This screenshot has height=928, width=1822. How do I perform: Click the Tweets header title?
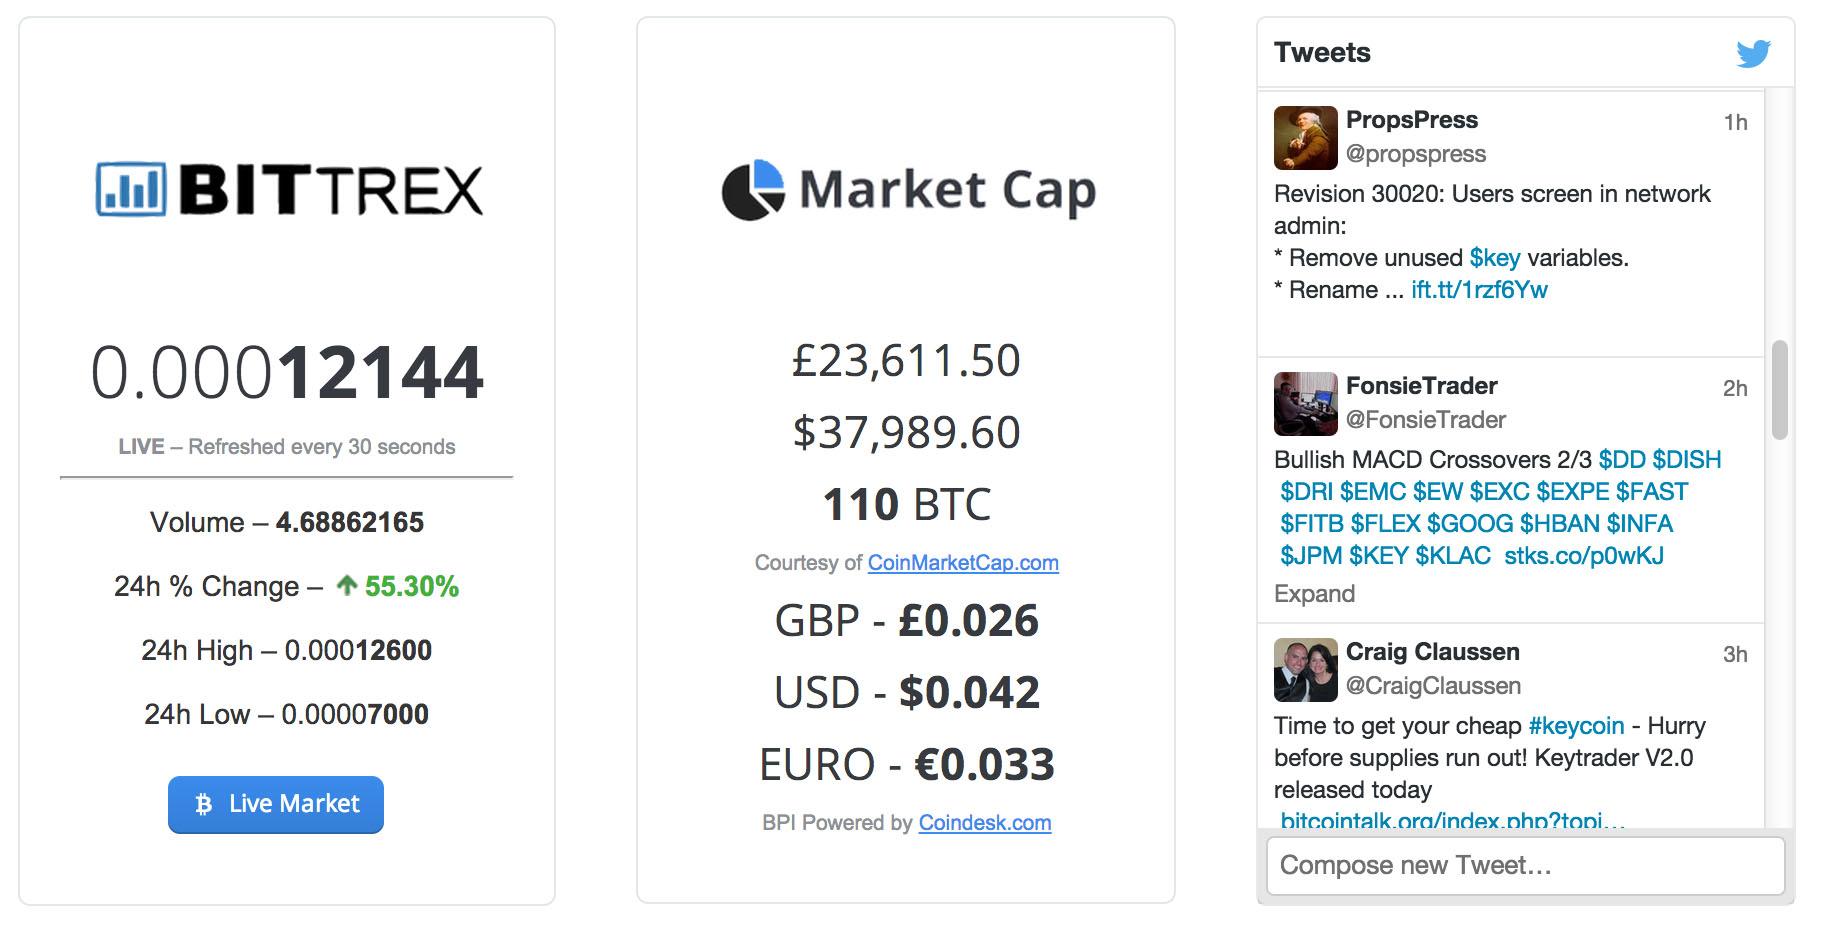point(1322,52)
